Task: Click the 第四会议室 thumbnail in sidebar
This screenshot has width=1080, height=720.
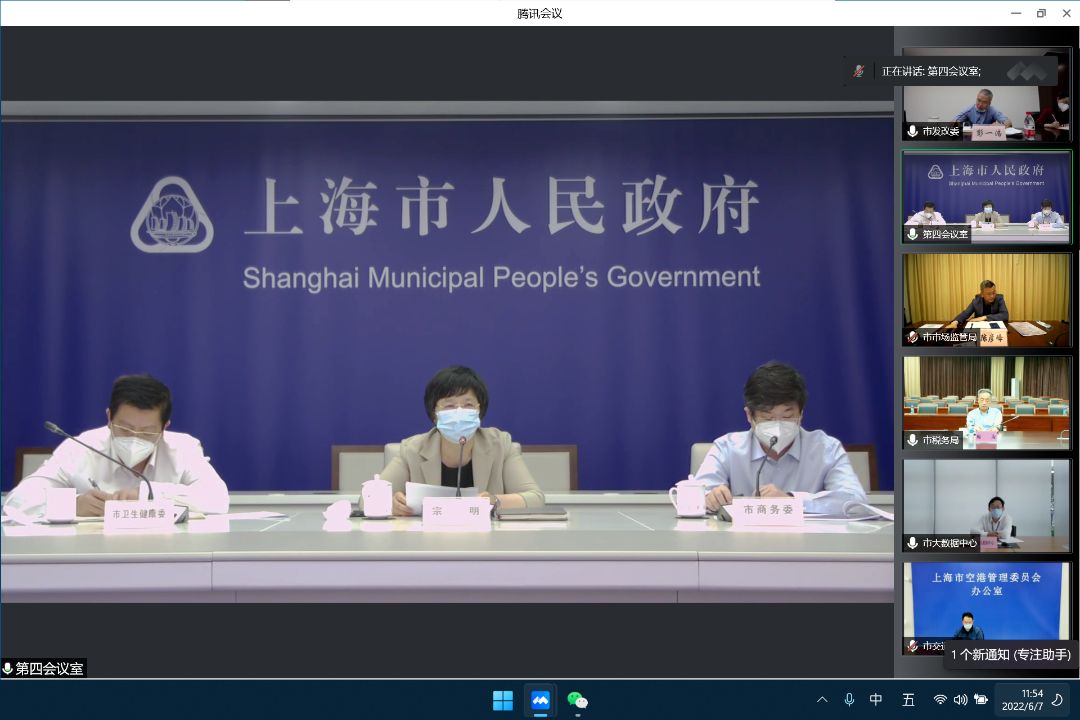Action: tap(986, 197)
